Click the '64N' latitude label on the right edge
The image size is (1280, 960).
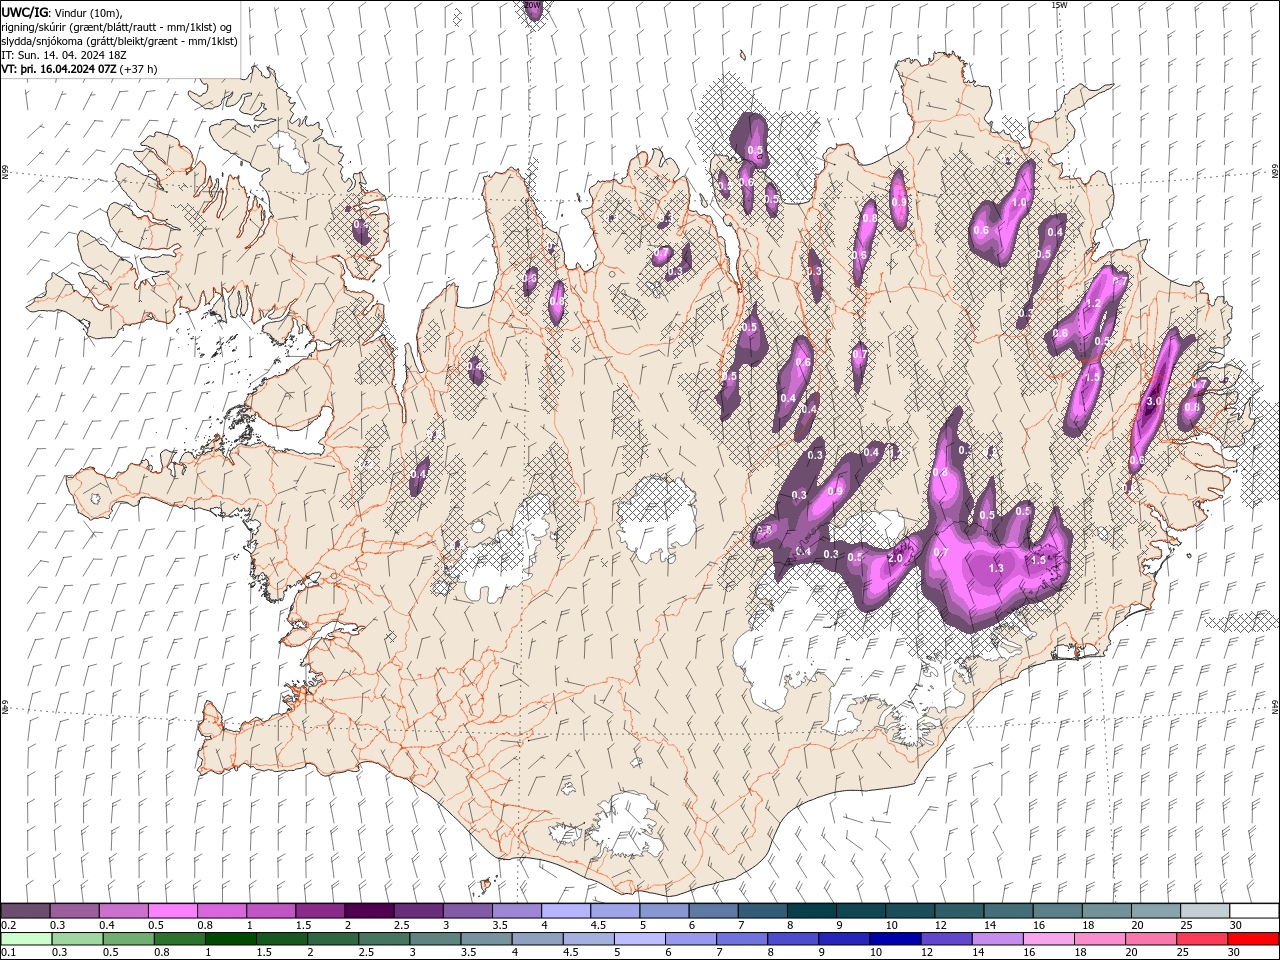[x=1275, y=707]
